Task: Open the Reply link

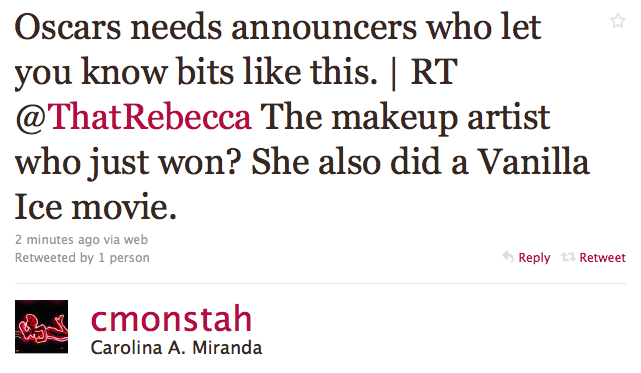Action: 534,258
